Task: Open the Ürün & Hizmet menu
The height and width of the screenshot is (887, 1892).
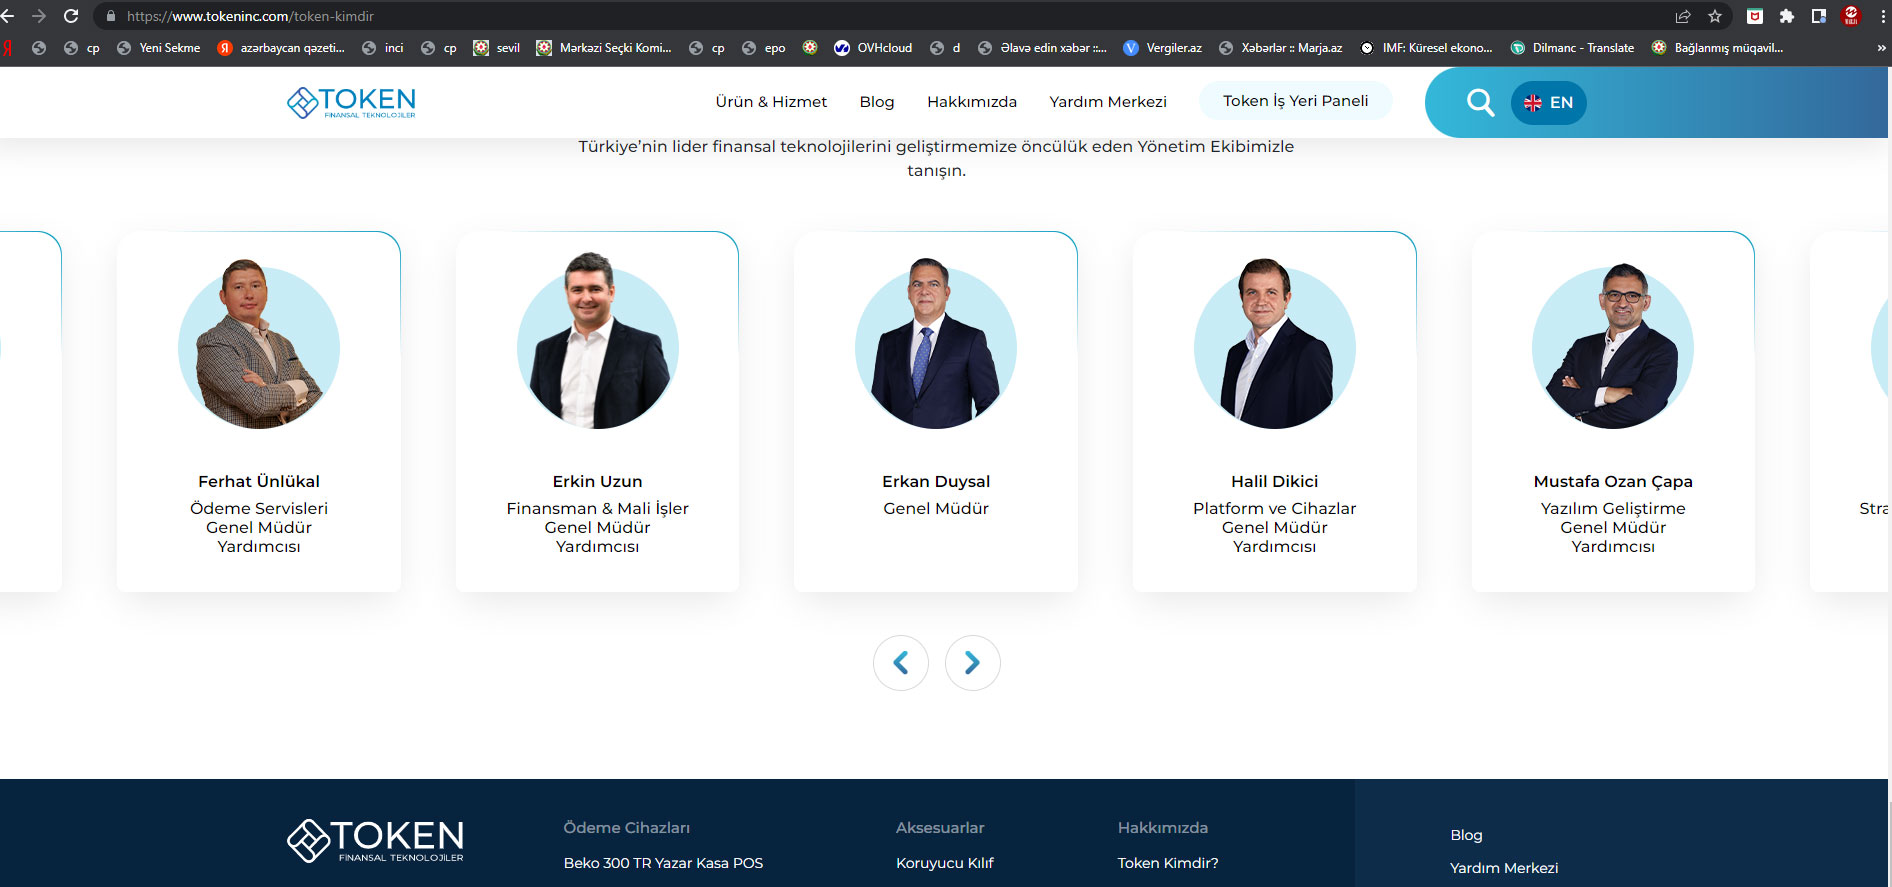Action: point(771,102)
